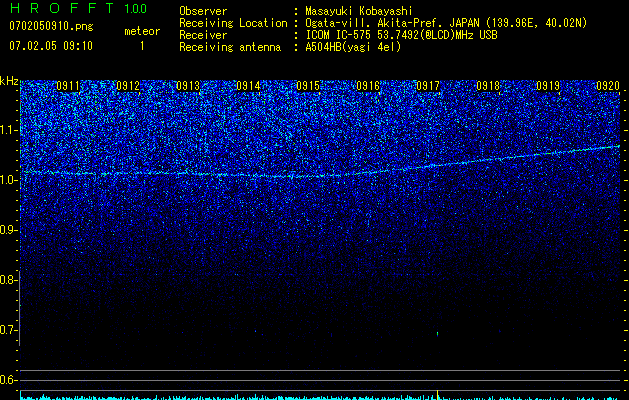Click the 0911 time marker
629x400 pixels.
pos(68,86)
